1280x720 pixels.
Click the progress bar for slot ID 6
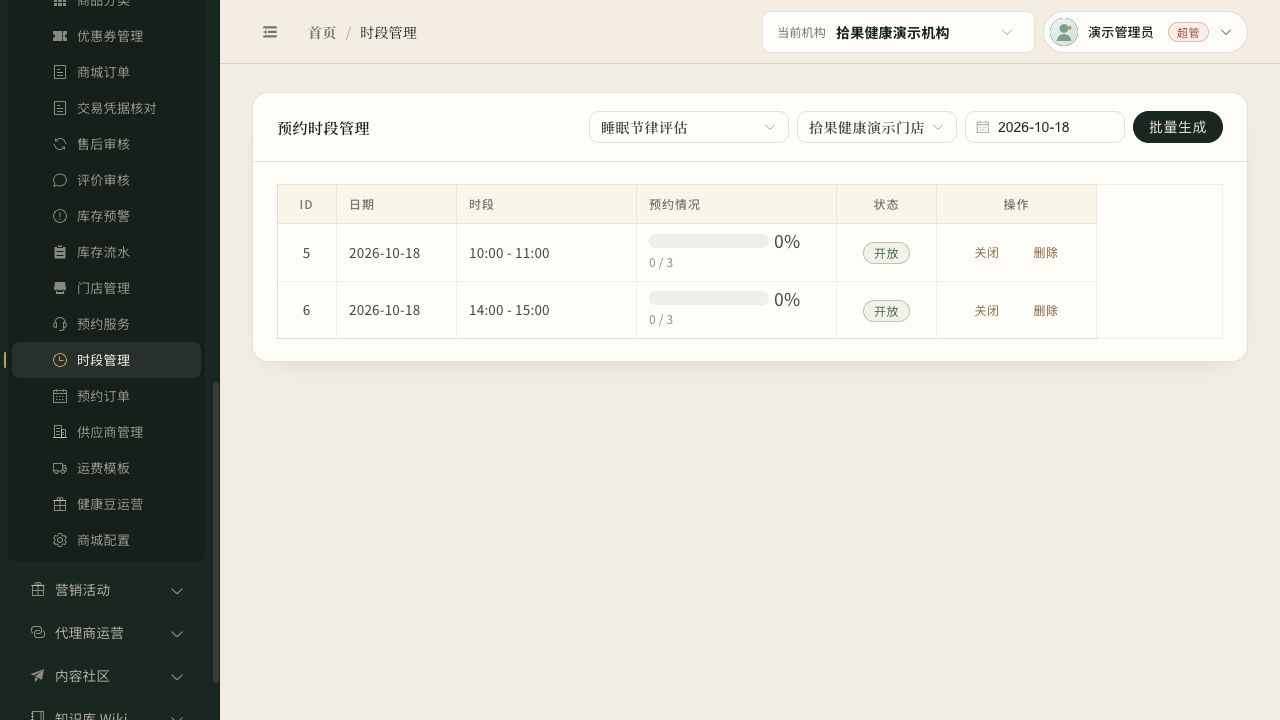[709, 298]
